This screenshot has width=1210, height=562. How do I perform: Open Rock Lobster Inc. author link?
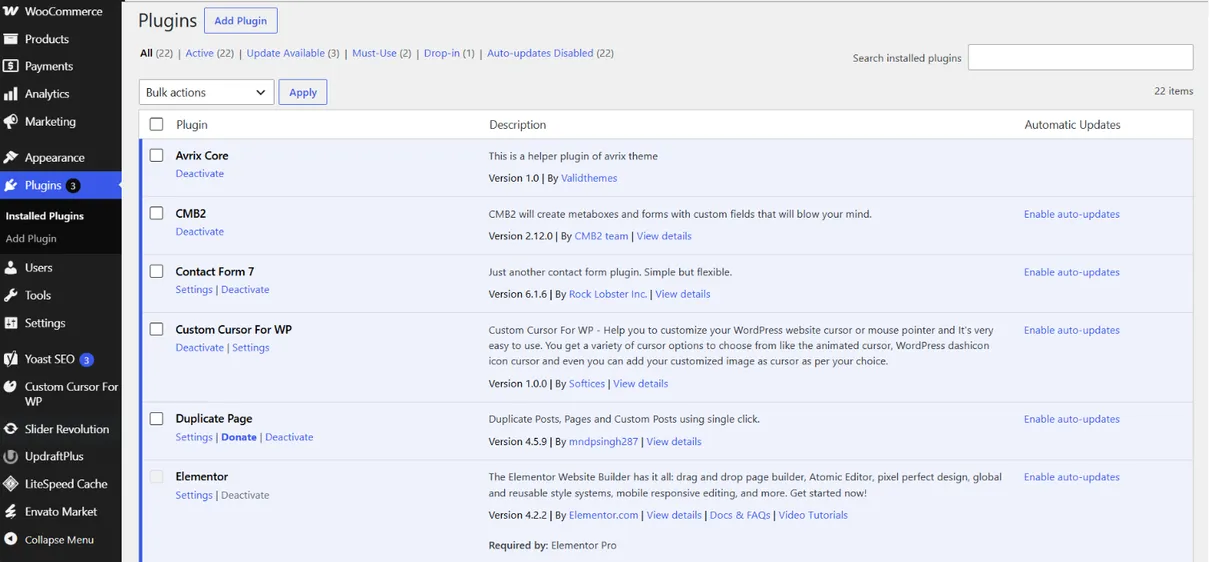tap(608, 294)
